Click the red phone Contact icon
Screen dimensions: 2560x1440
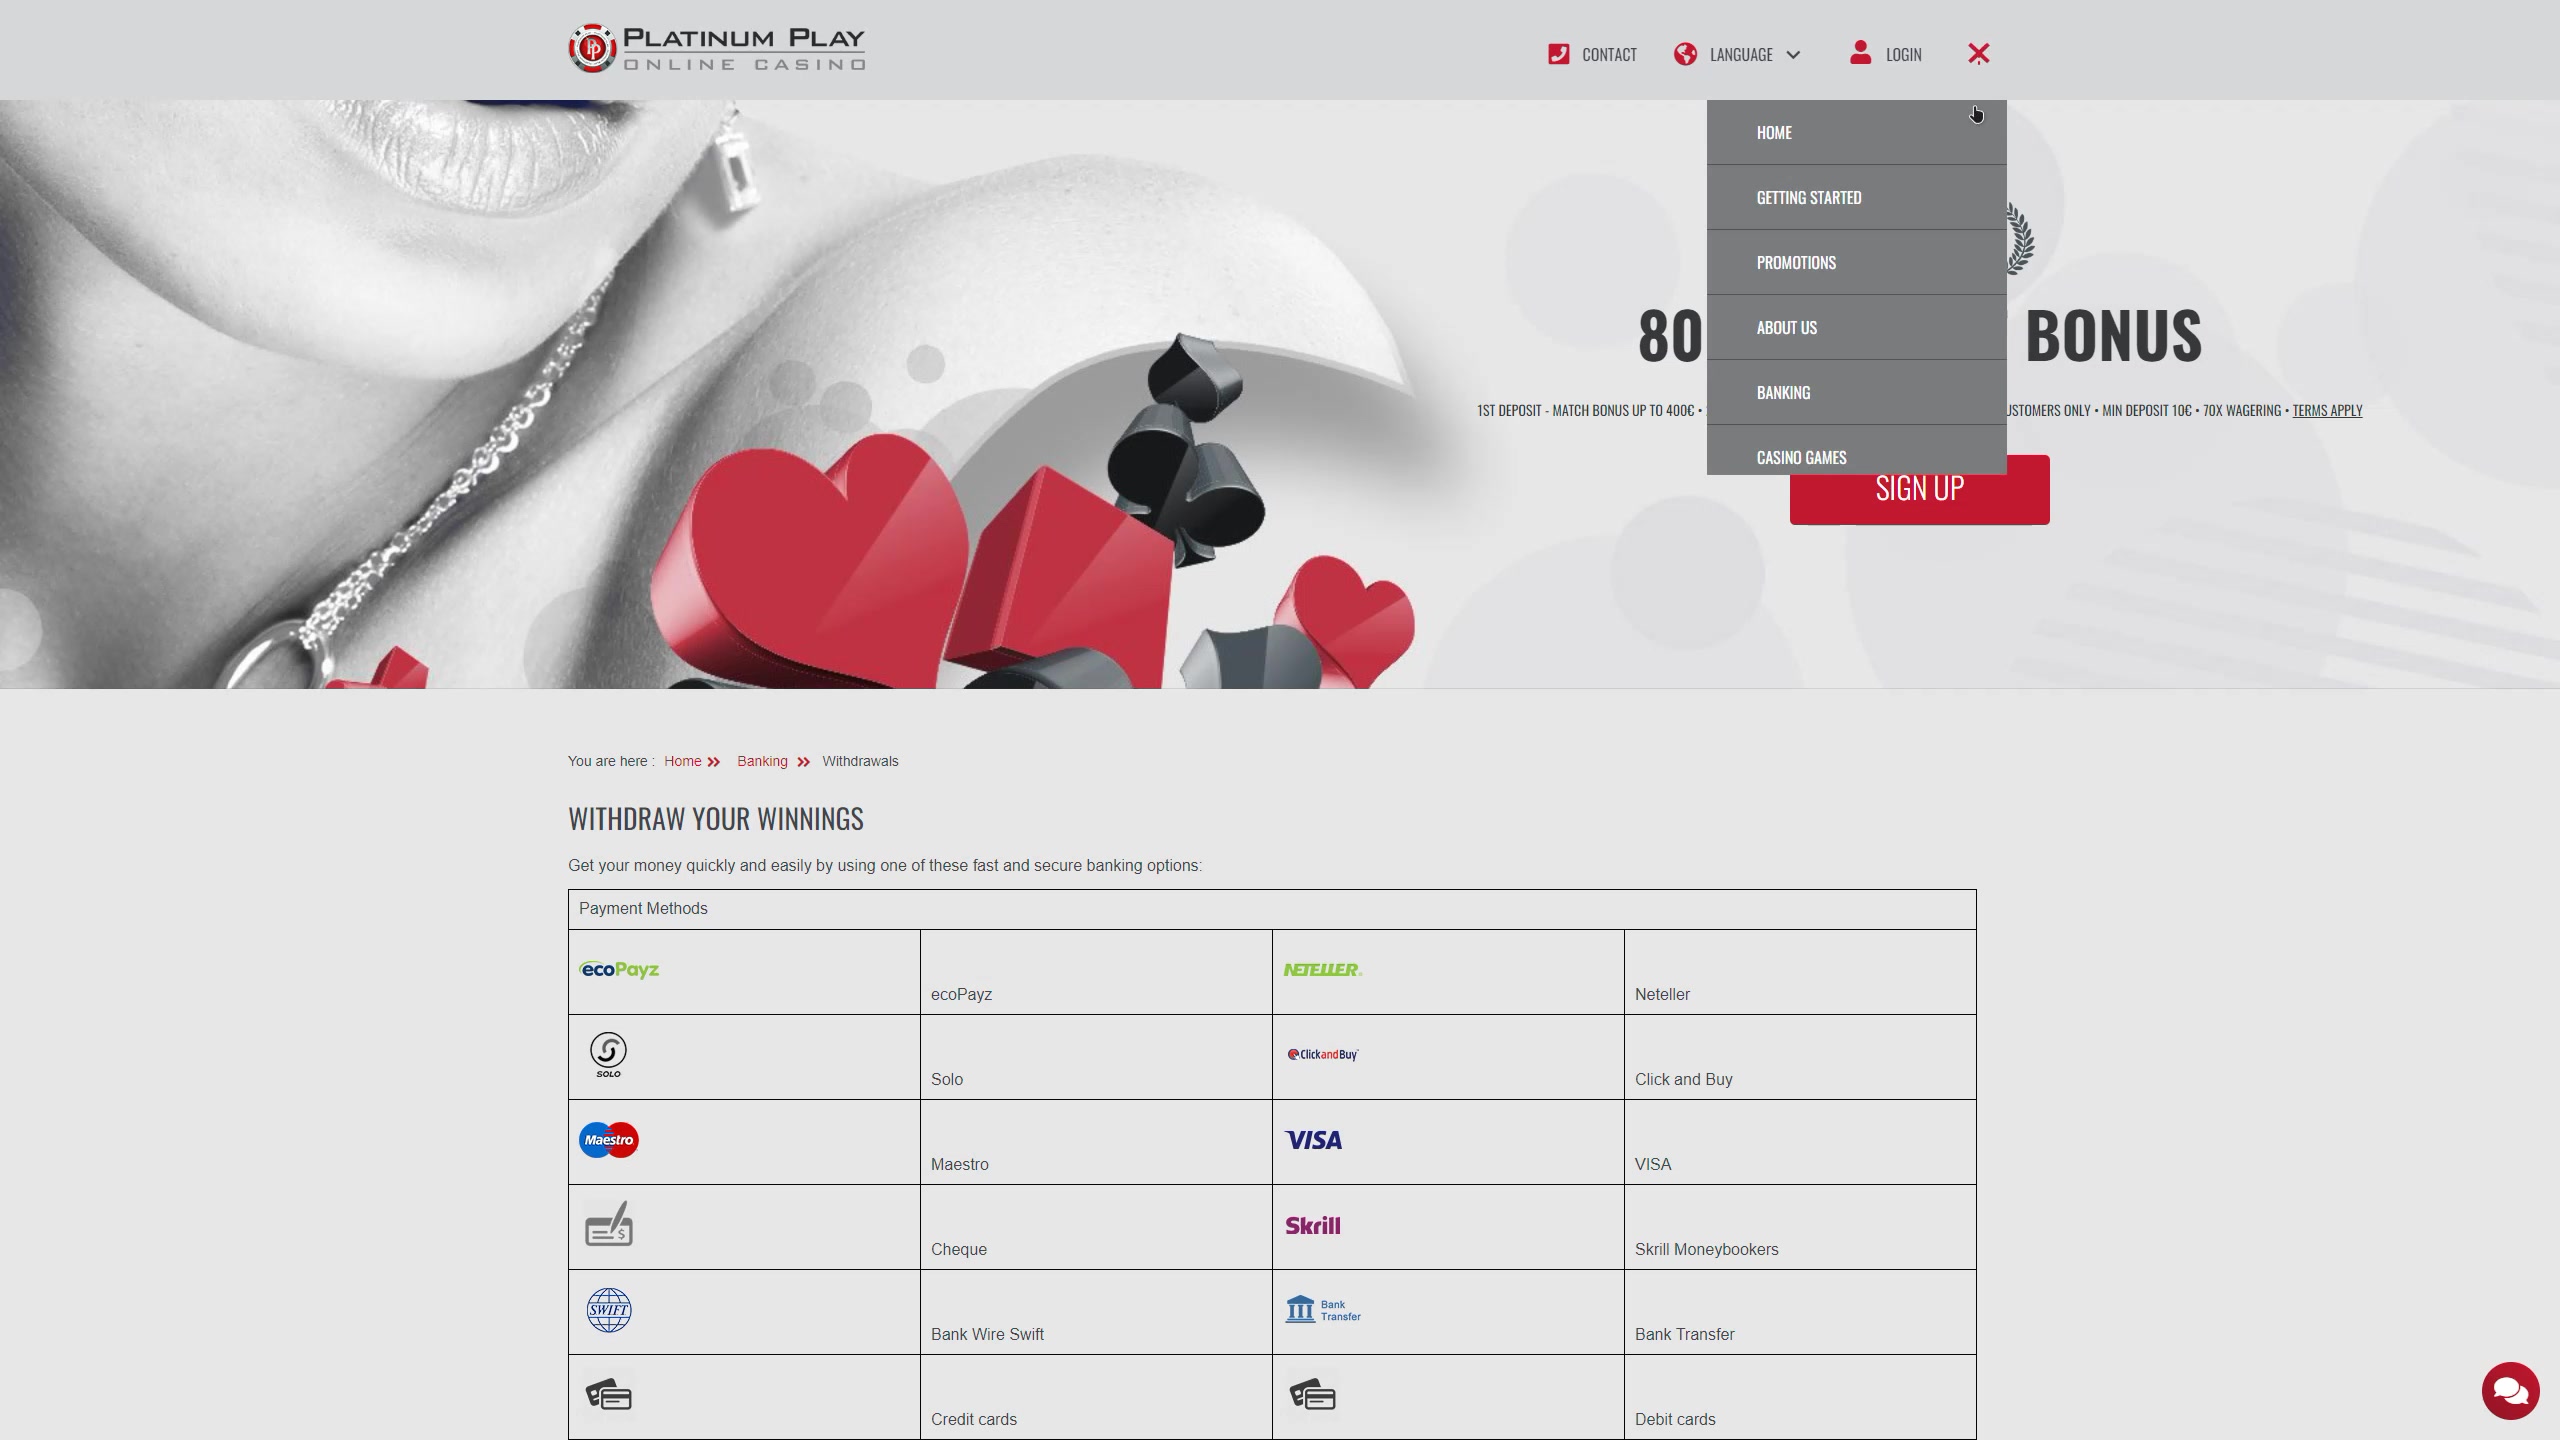point(1558,54)
